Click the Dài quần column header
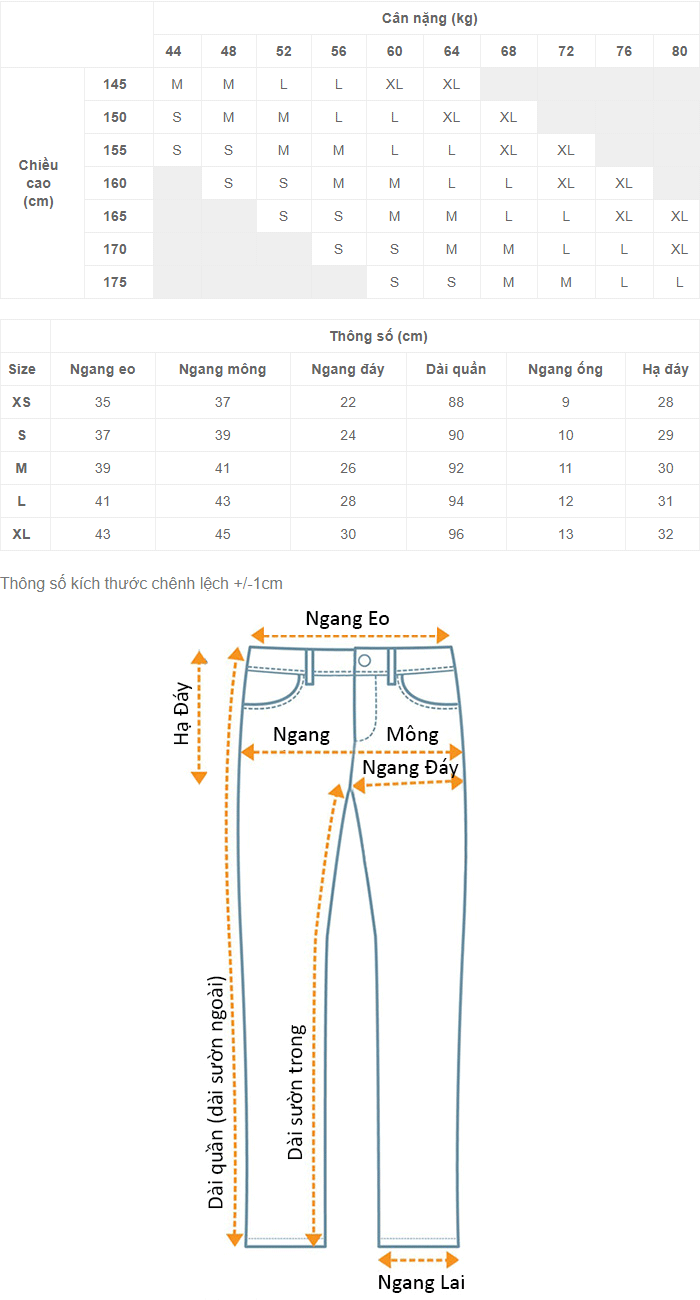Screen dimensions: 700x1300 456,369
